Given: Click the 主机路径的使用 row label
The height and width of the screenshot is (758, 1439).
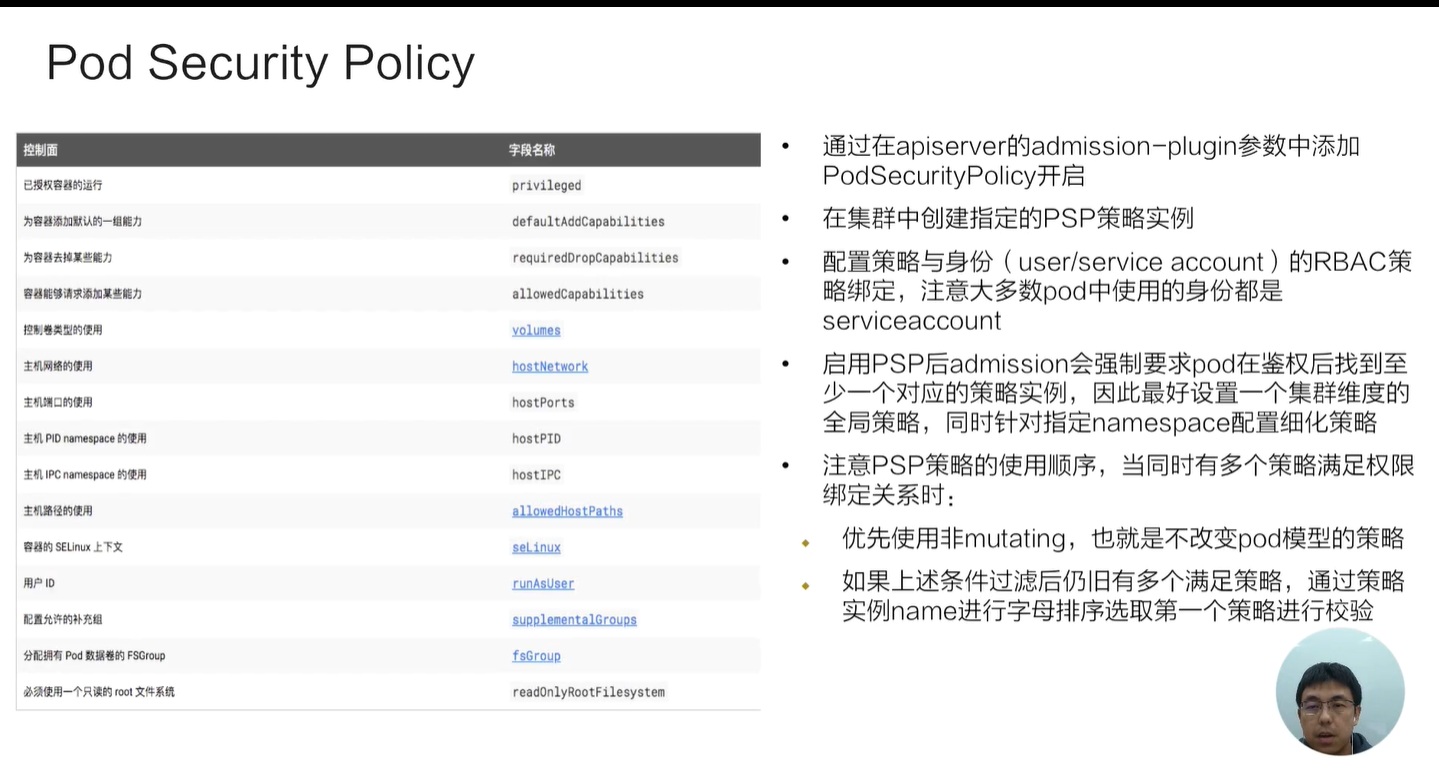Looking at the screenshot, I should point(57,510).
